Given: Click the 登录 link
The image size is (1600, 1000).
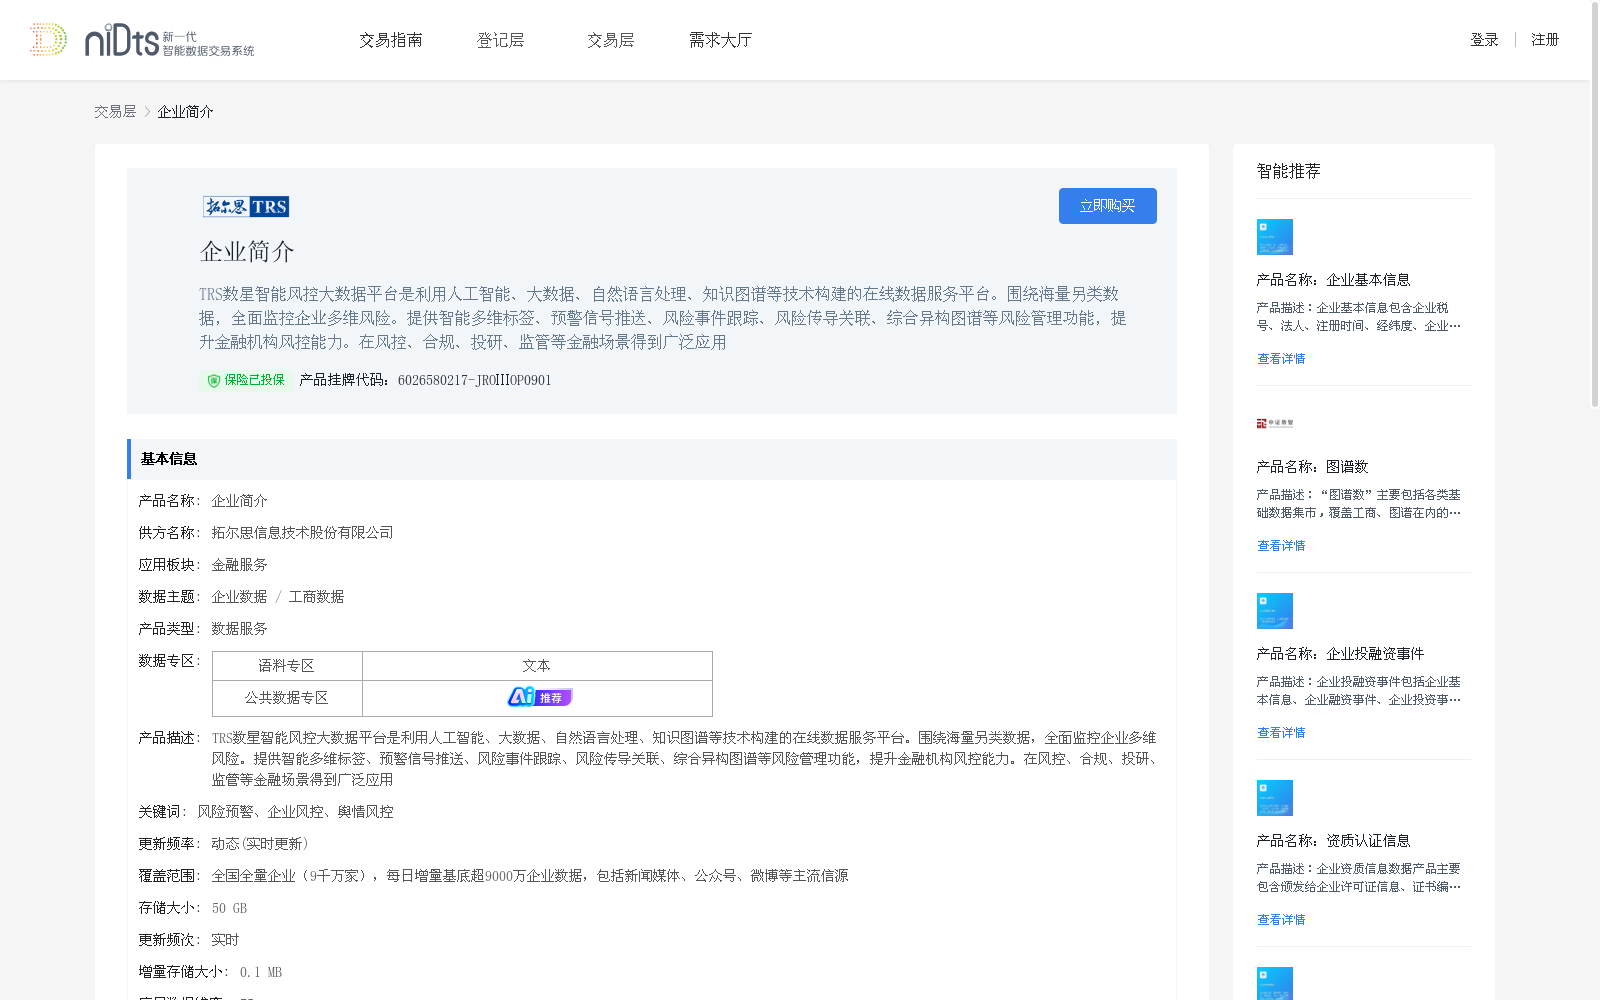Looking at the screenshot, I should click(1484, 40).
